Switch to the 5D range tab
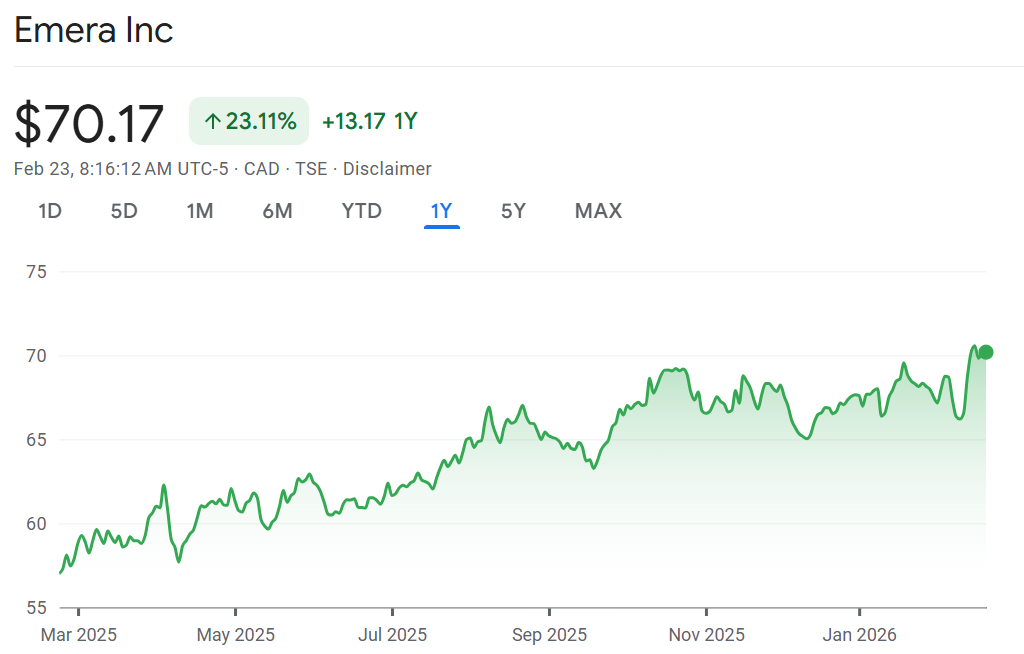This screenshot has height=654, width=1024. (x=124, y=211)
